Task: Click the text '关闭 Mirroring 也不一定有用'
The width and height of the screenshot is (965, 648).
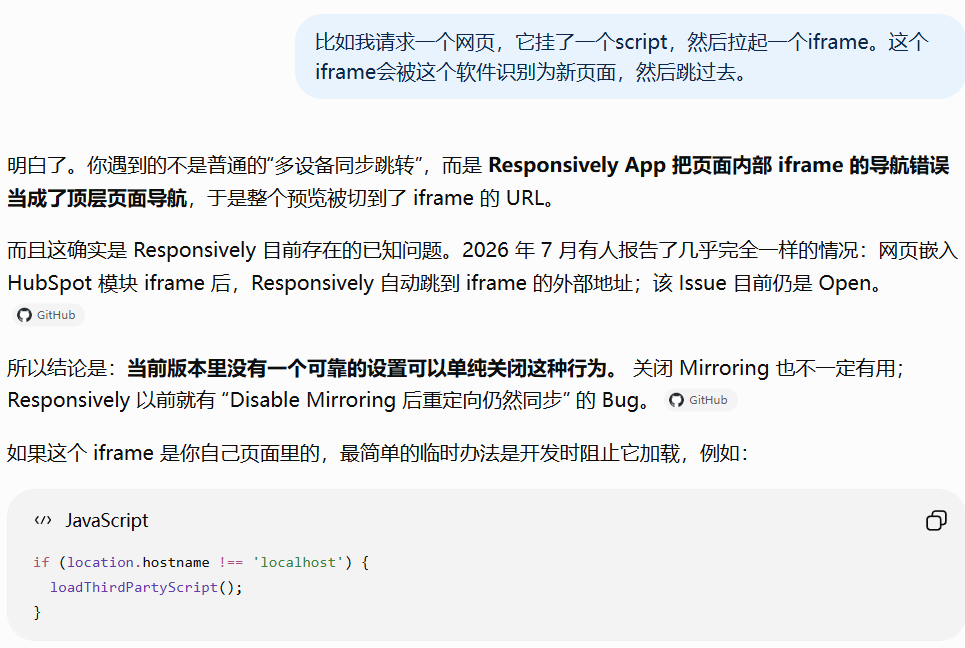Action: click(764, 369)
